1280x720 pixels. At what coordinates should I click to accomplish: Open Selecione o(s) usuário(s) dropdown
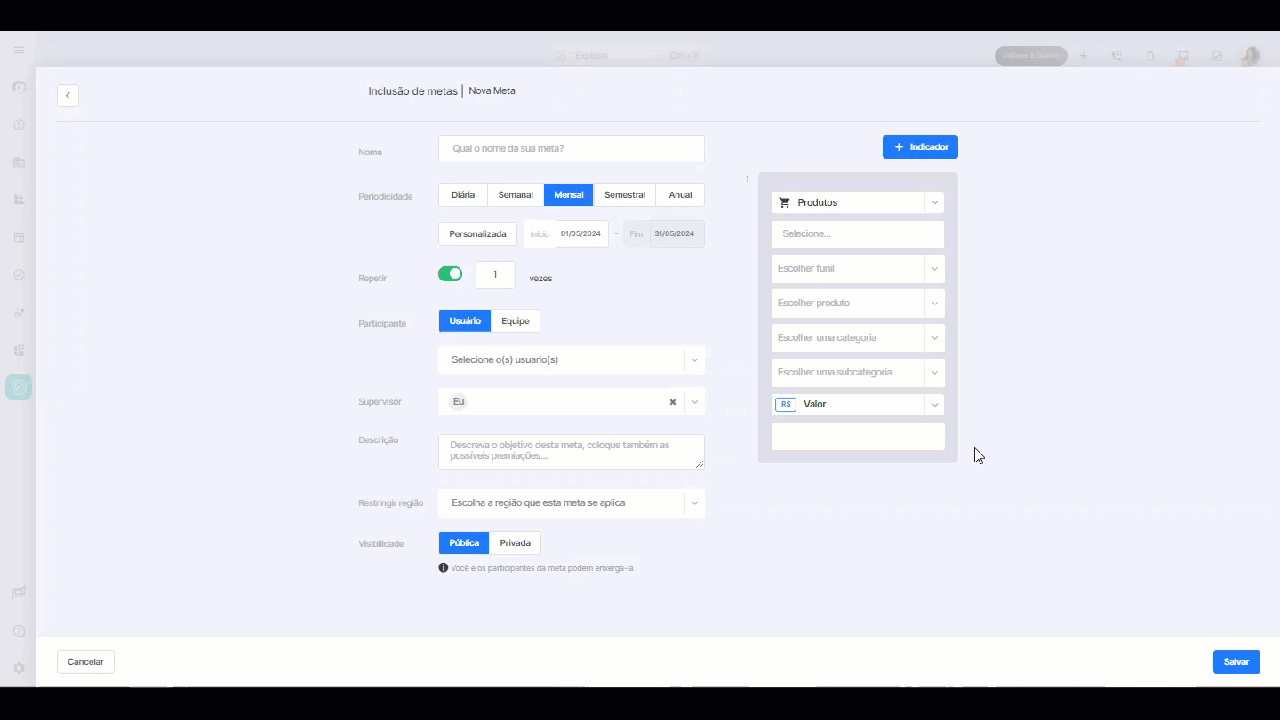point(571,360)
